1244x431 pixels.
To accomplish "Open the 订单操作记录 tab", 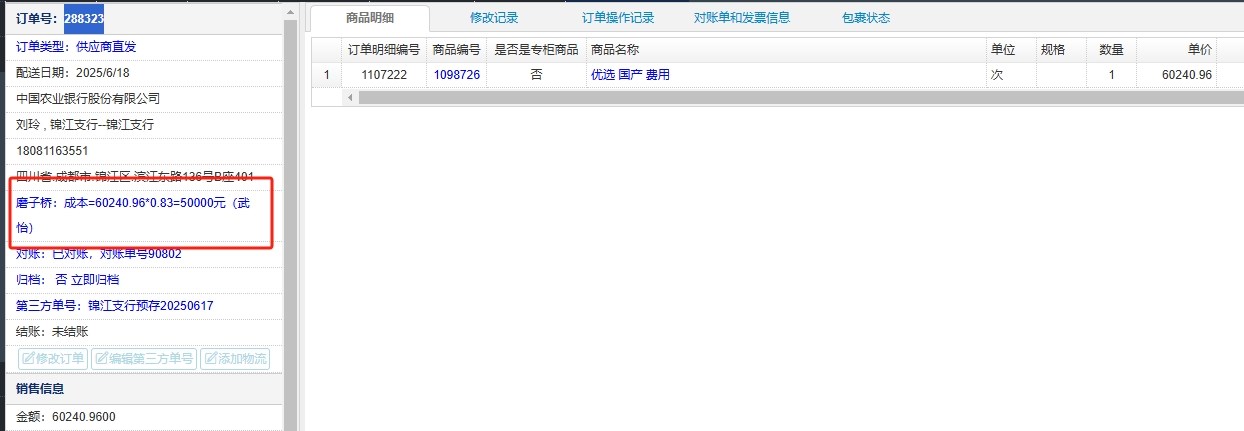I will click(x=618, y=18).
